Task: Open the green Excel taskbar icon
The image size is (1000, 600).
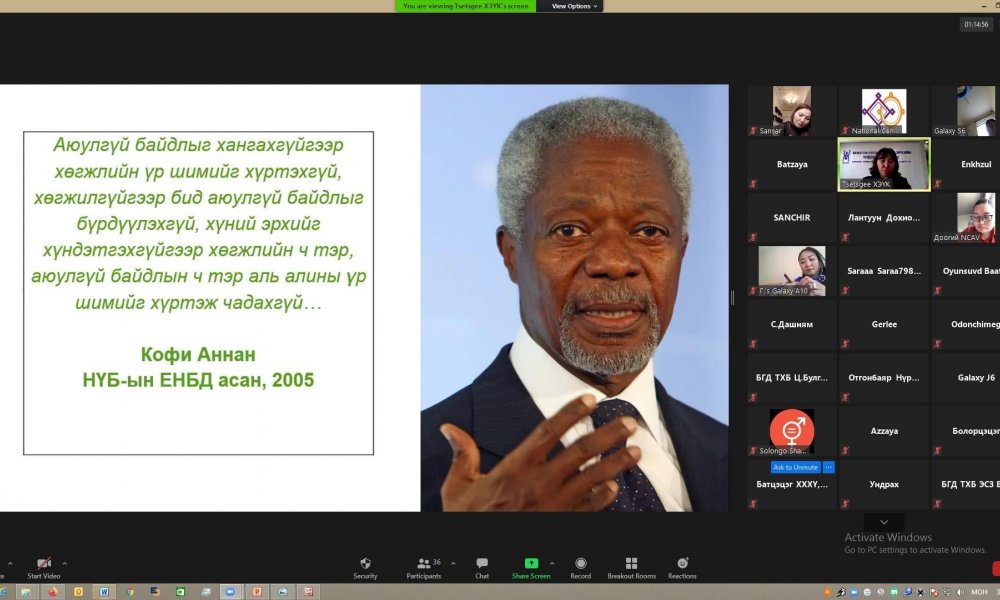Action: point(180,592)
